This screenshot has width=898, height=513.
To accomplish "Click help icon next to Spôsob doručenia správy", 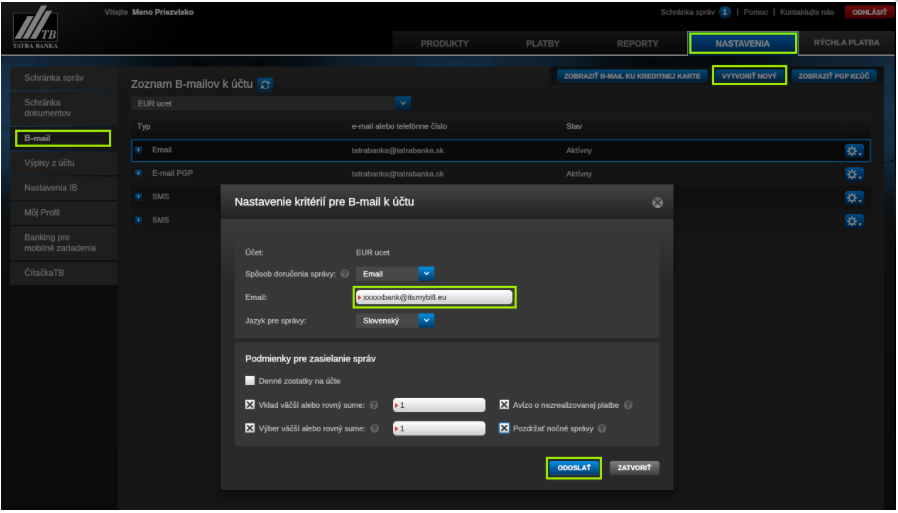I will 344,273.
